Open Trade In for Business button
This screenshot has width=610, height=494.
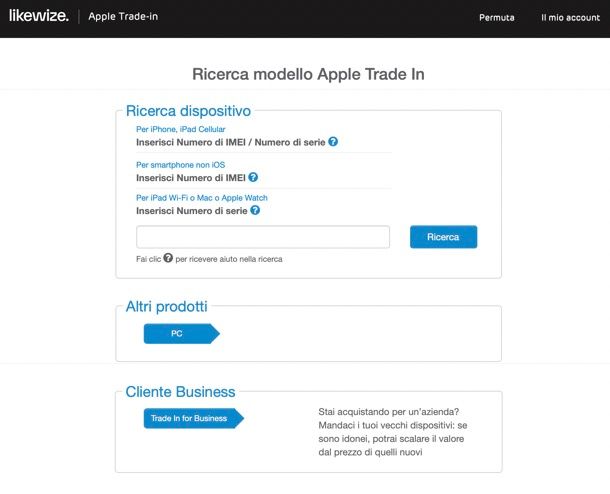pyautogui.click(x=194, y=419)
